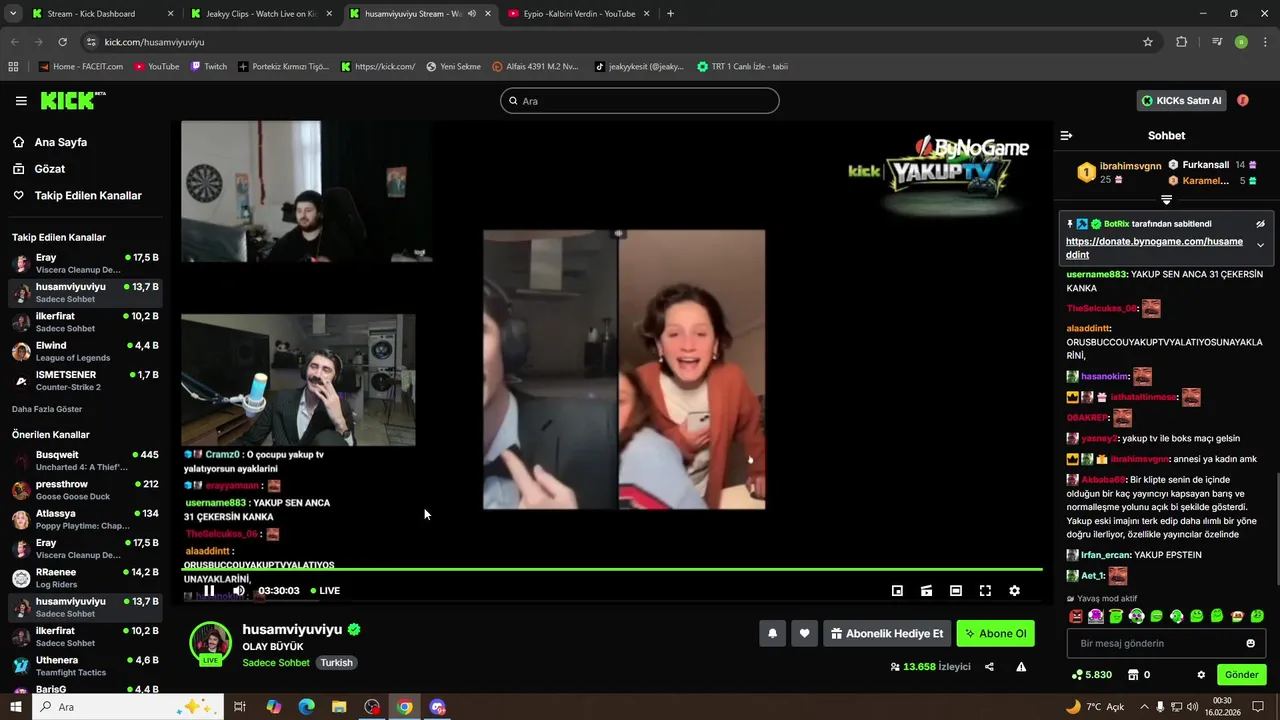The image size is (1280, 720).
Task: Report the stream with warning icon
Action: pyautogui.click(x=1021, y=667)
